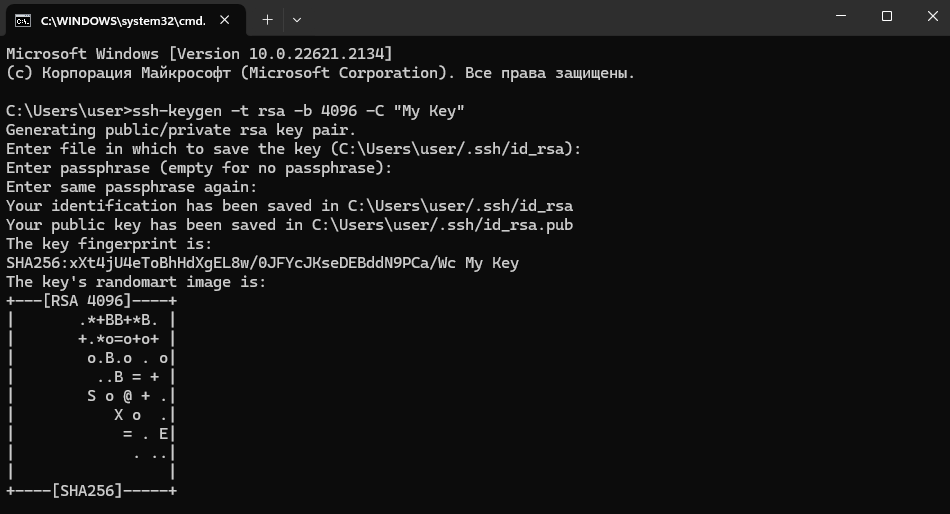This screenshot has width=950, height=514.
Task: Expand the new tab profile dropdown
Action: 297,20
